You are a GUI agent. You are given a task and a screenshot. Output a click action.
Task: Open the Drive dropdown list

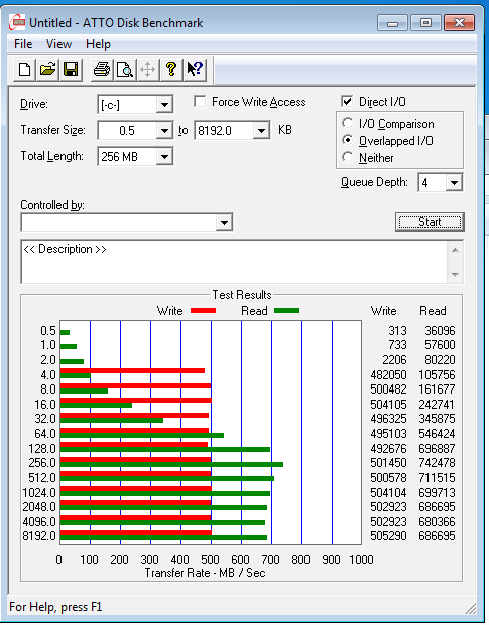(164, 105)
